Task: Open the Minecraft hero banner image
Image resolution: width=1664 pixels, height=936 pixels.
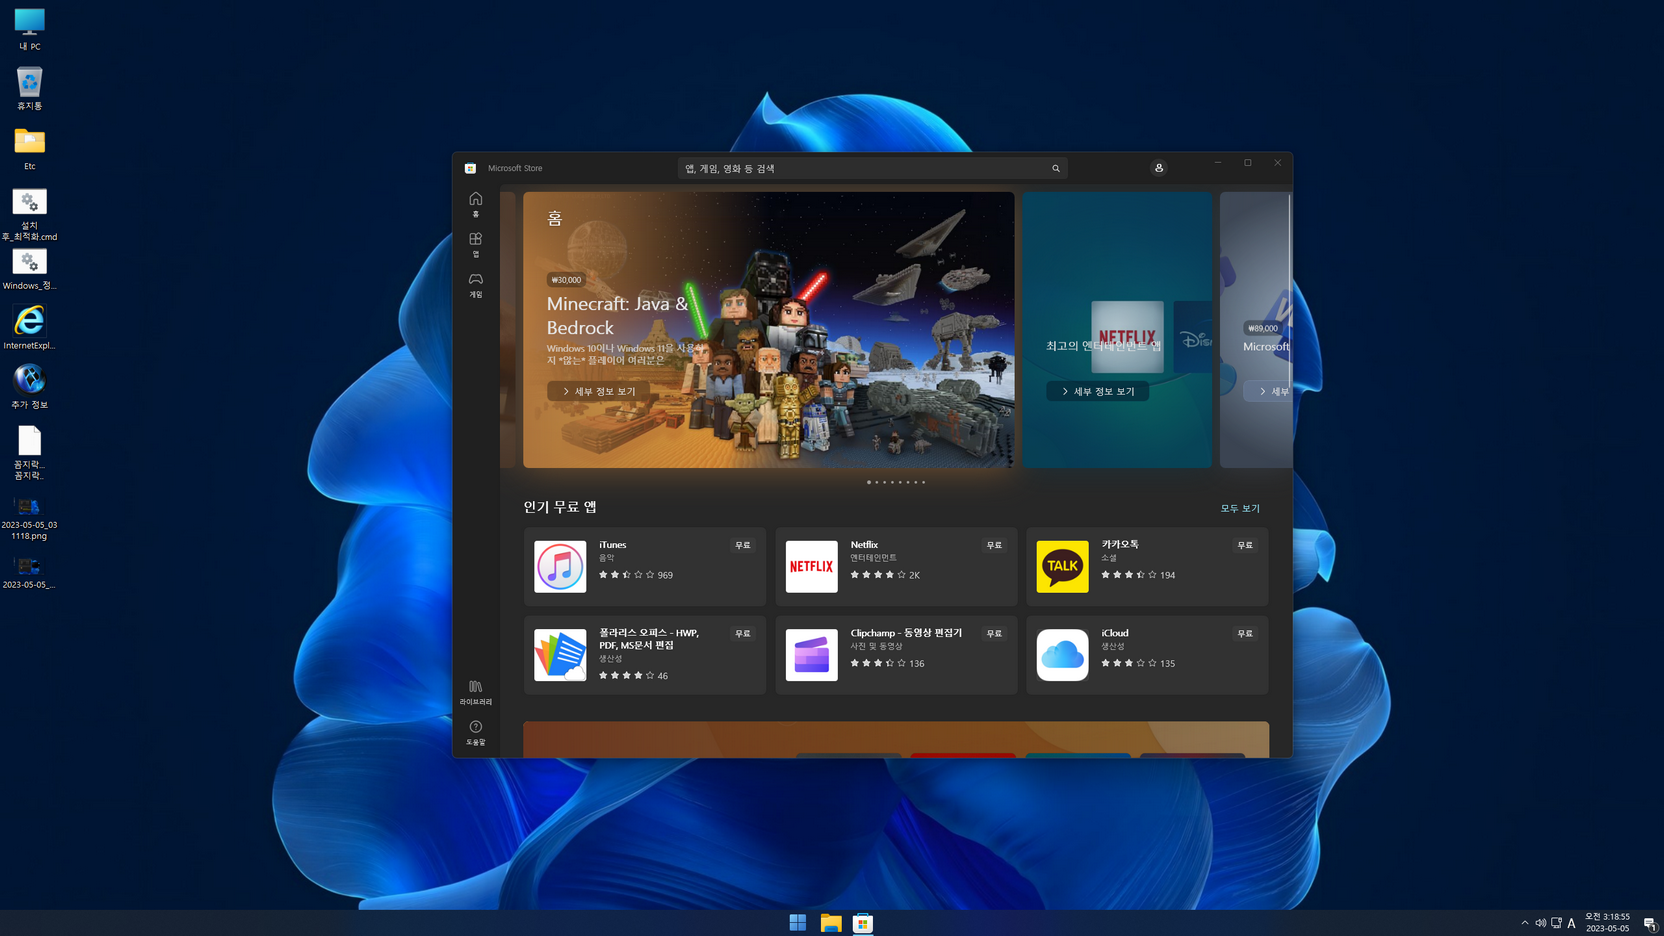Action: (x=768, y=330)
